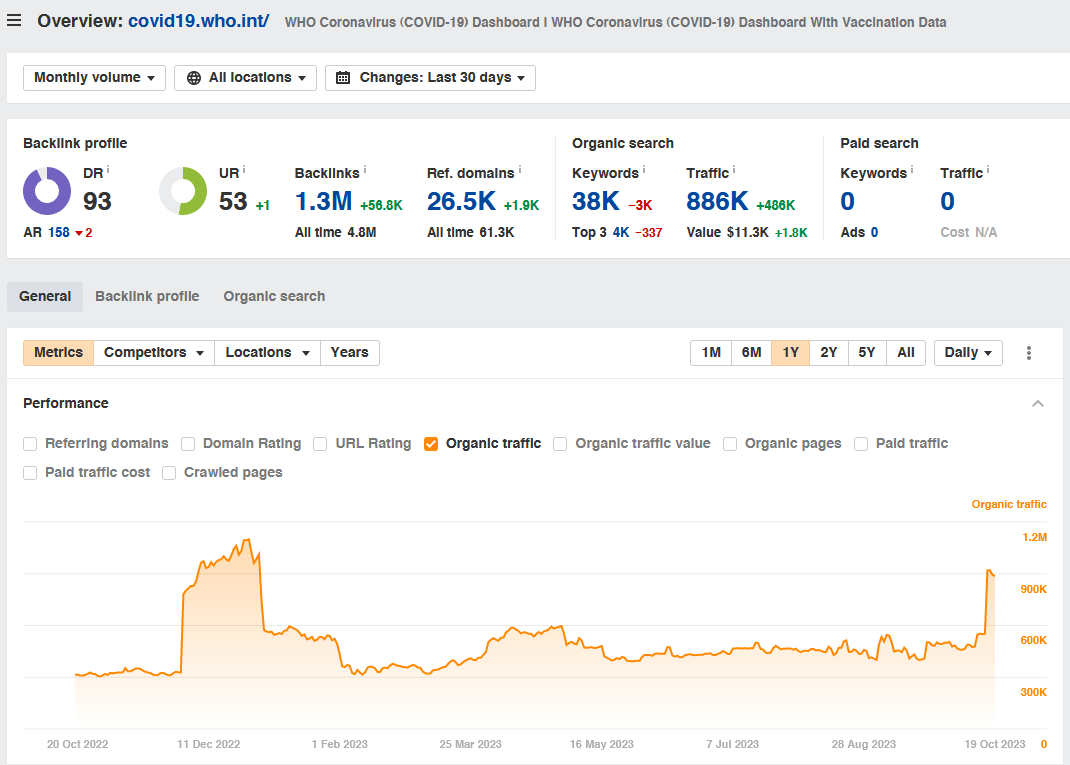Click the 886K organic traffic value

pos(717,201)
